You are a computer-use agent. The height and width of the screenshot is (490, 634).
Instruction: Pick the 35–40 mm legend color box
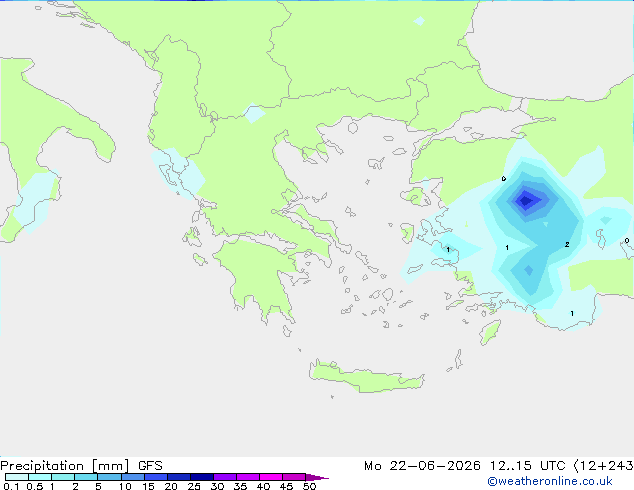(x=248, y=477)
